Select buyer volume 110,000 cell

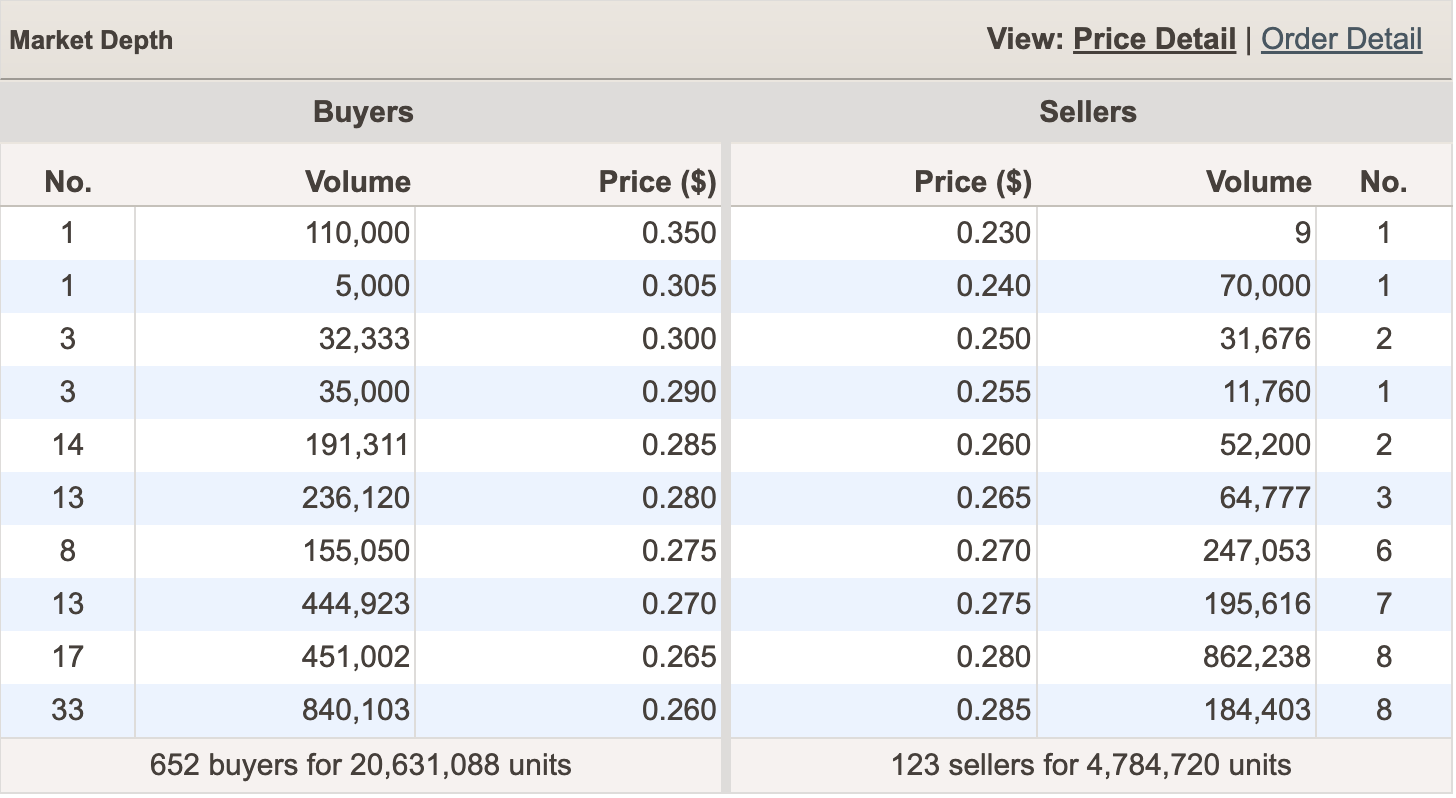356,233
